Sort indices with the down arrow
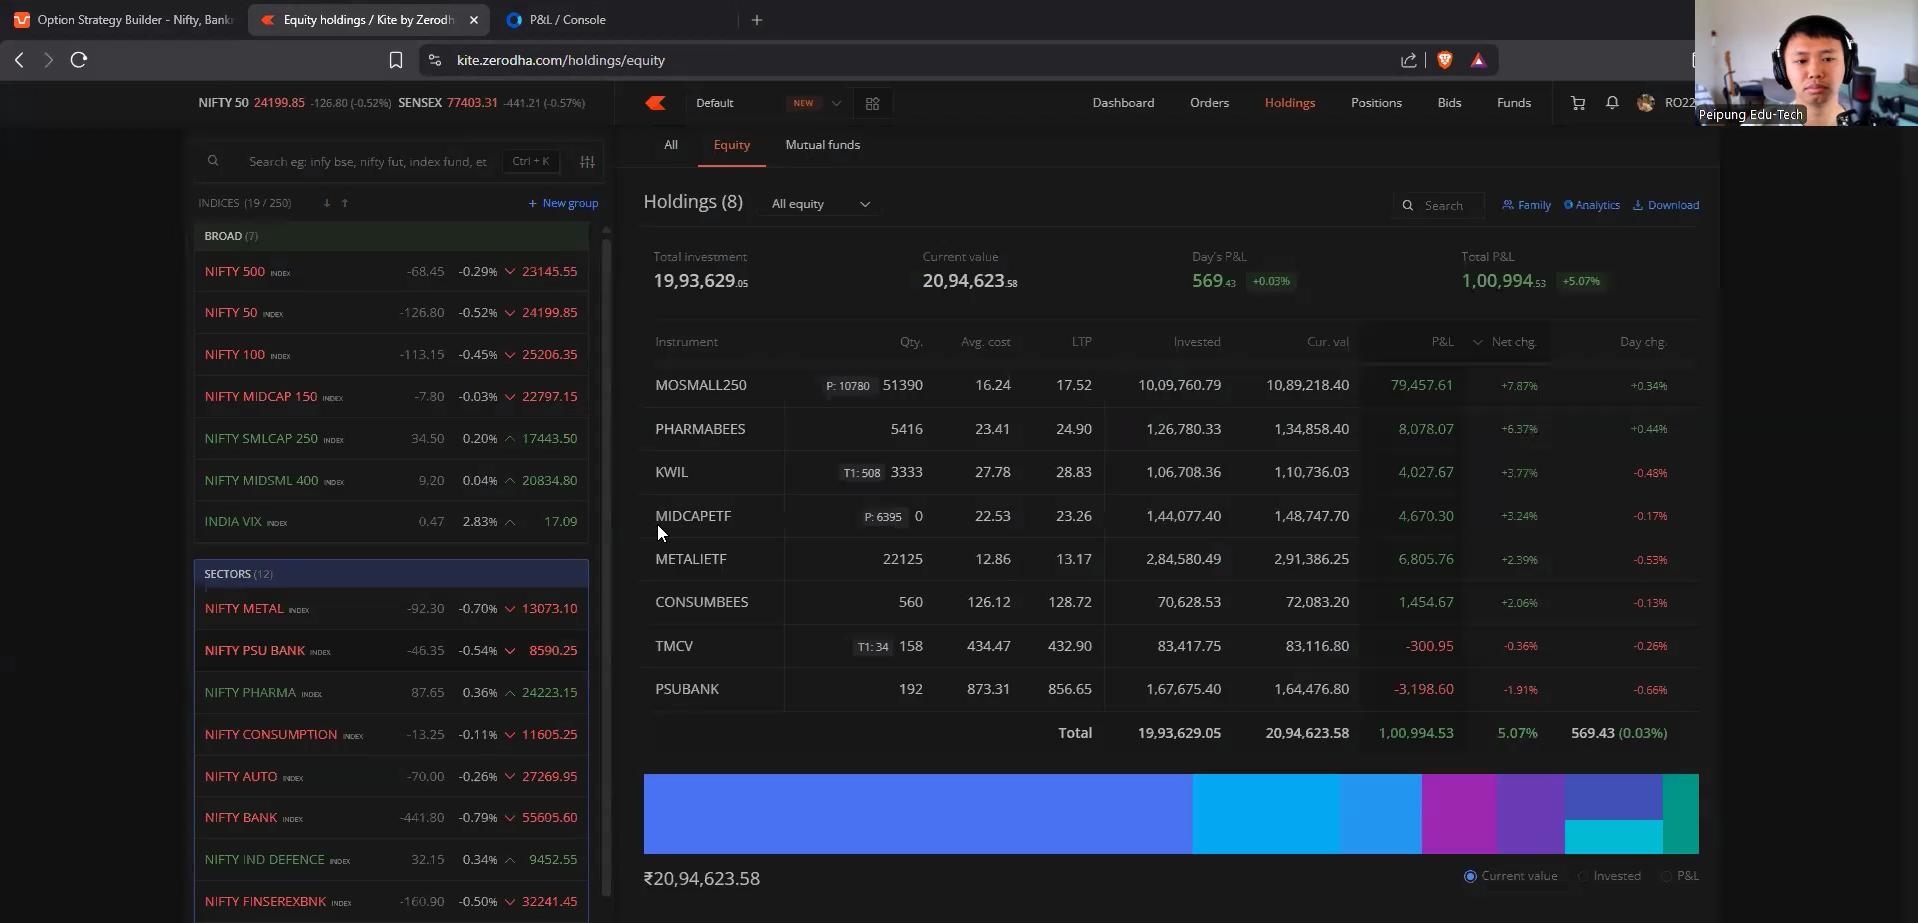Image resolution: width=1918 pixels, height=923 pixels. click(x=326, y=203)
